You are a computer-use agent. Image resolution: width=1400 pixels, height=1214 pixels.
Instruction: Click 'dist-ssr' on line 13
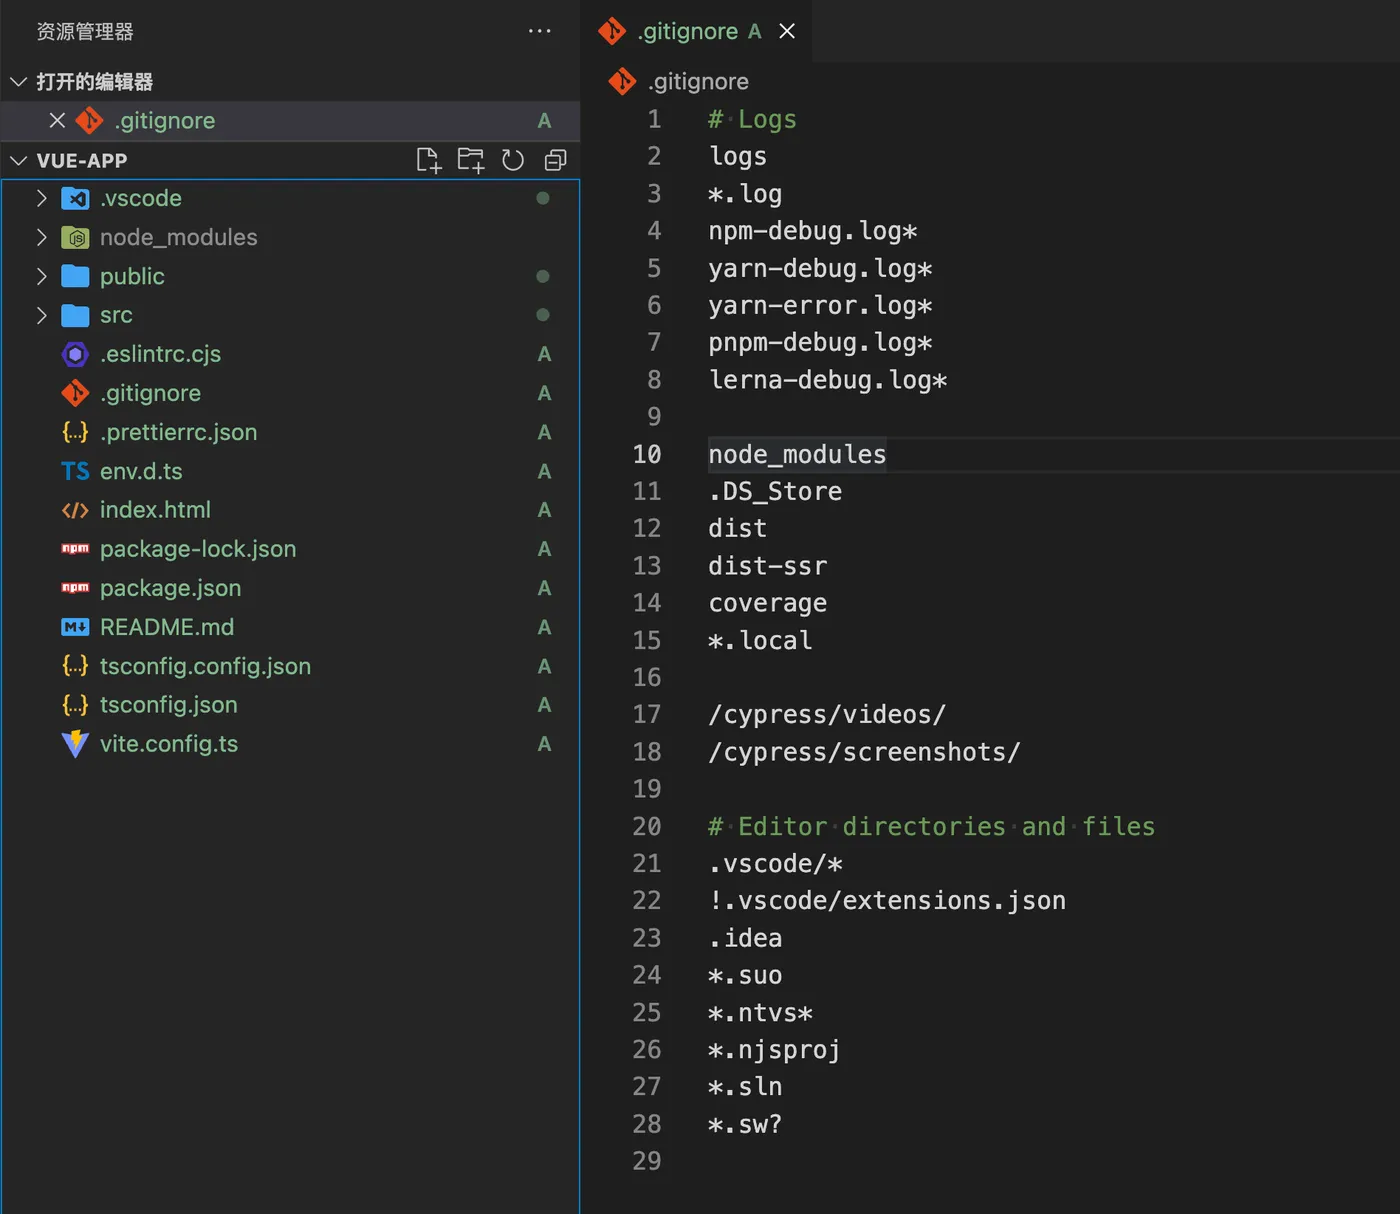(x=767, y=566)
